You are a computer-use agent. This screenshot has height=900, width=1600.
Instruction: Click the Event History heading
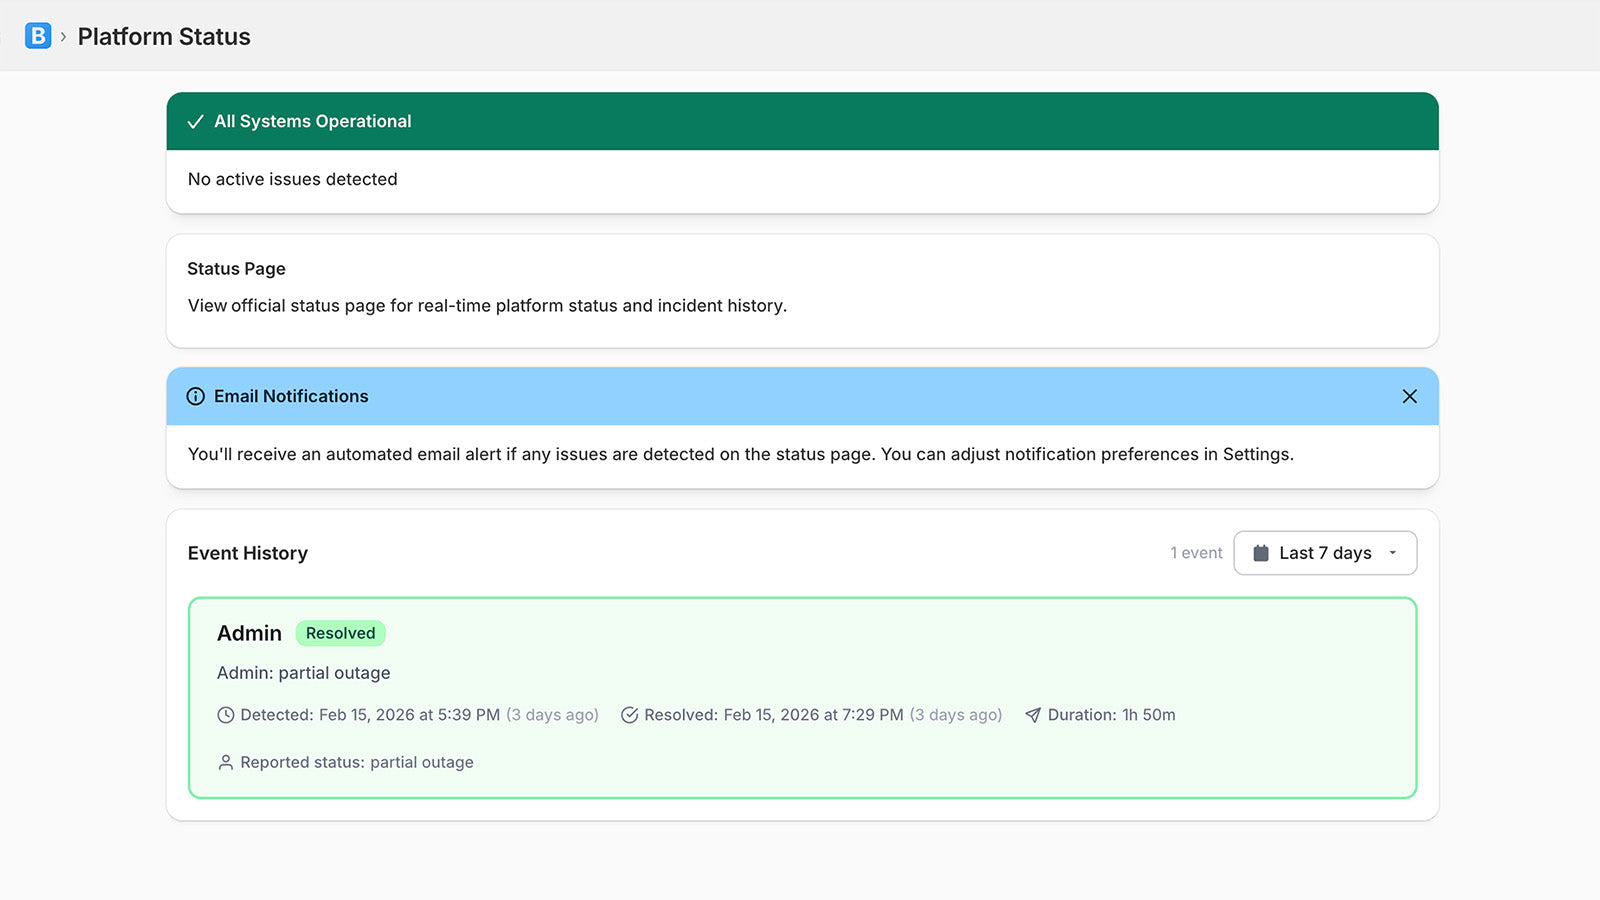[248, 553]
